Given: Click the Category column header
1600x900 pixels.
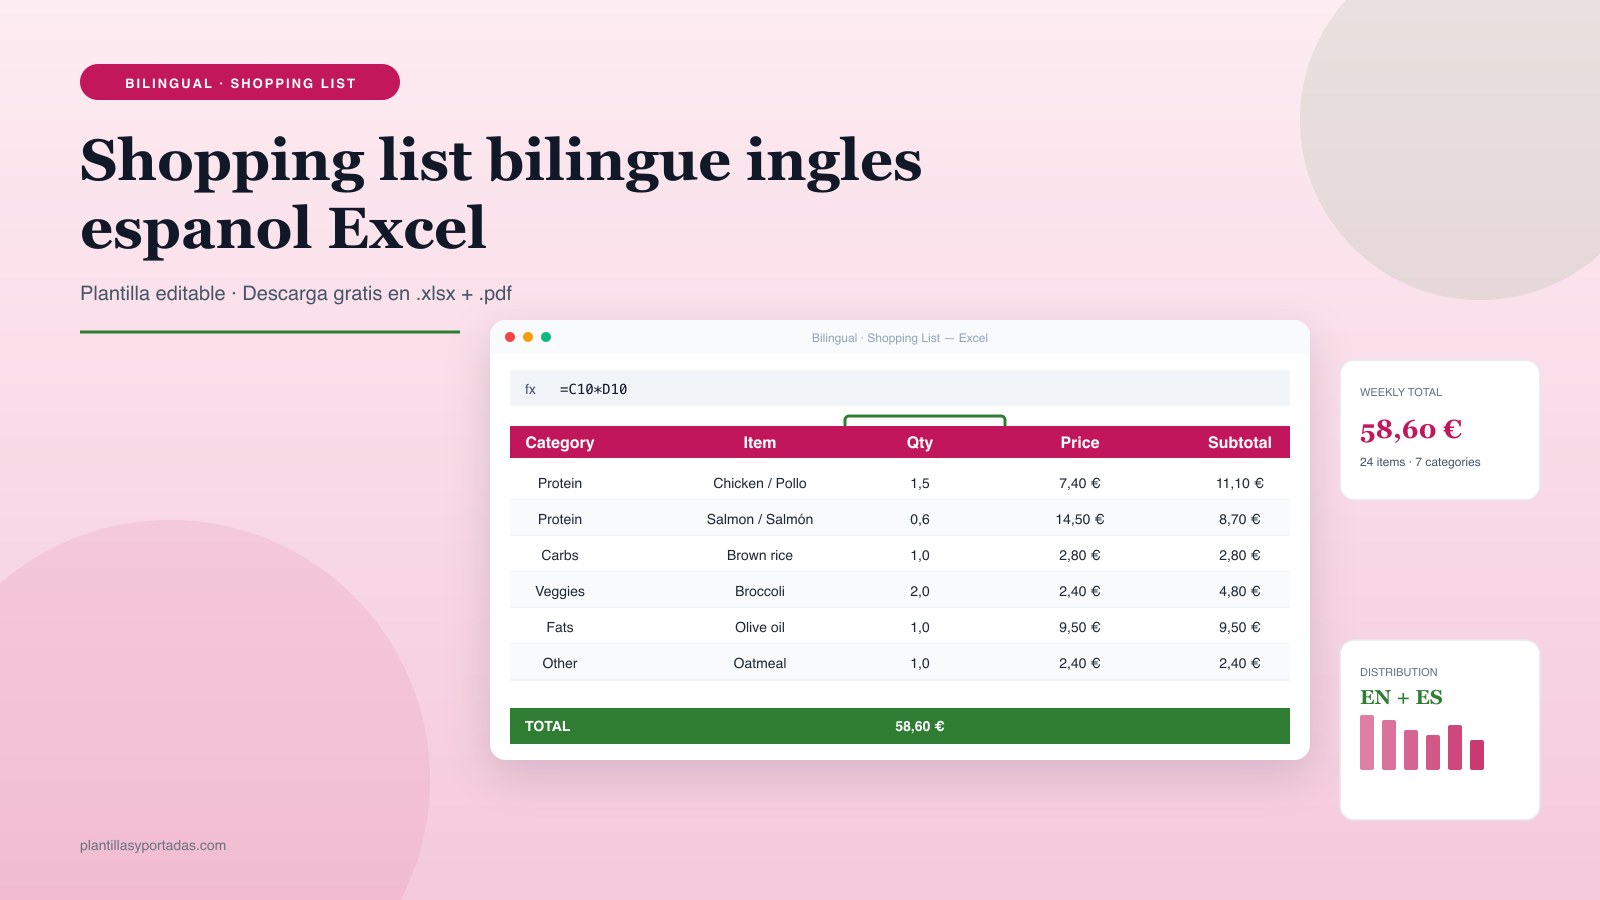Looking at the screenshot, I should (x=560, y=442).
